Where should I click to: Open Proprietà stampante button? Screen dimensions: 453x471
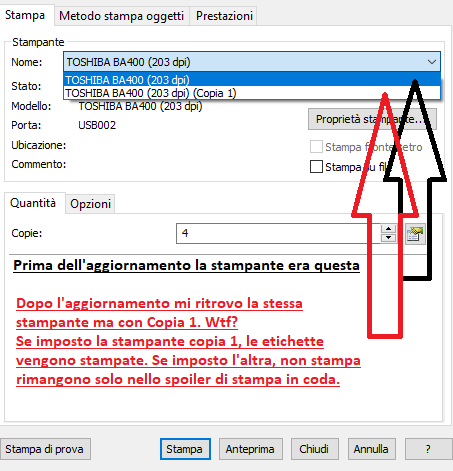tap(372, 119)
